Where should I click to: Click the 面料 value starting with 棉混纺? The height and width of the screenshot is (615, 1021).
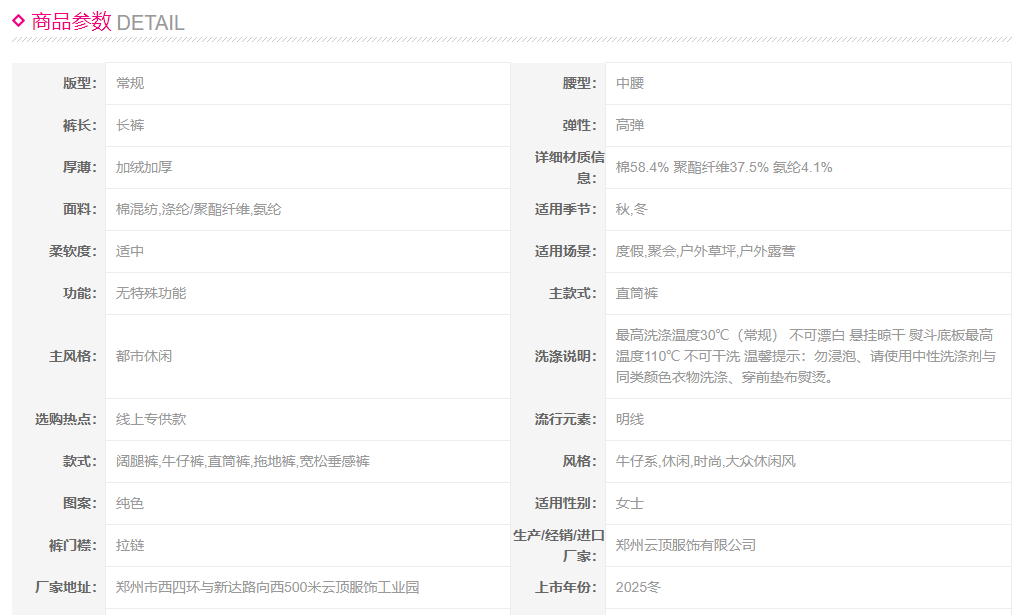tap(198, 209)
